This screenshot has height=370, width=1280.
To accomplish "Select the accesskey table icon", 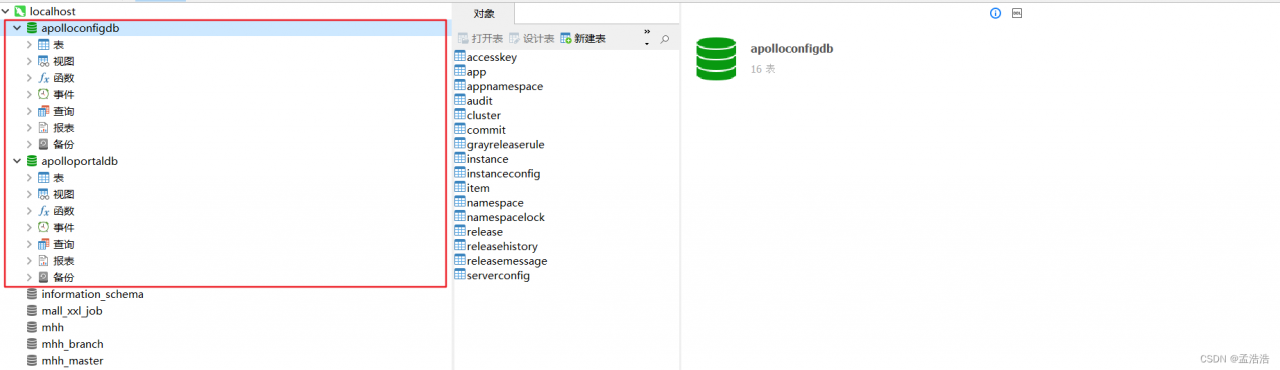I will tap(459, 57).
